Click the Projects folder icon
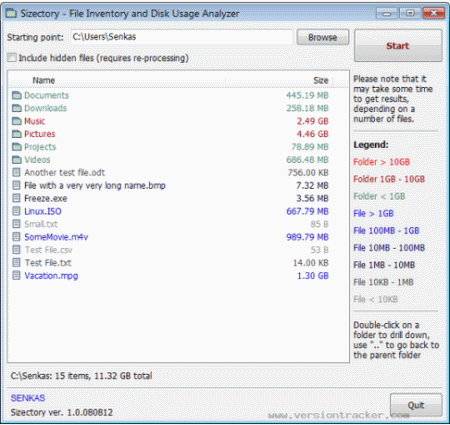The image size is (450, 425). click(17, 147)
